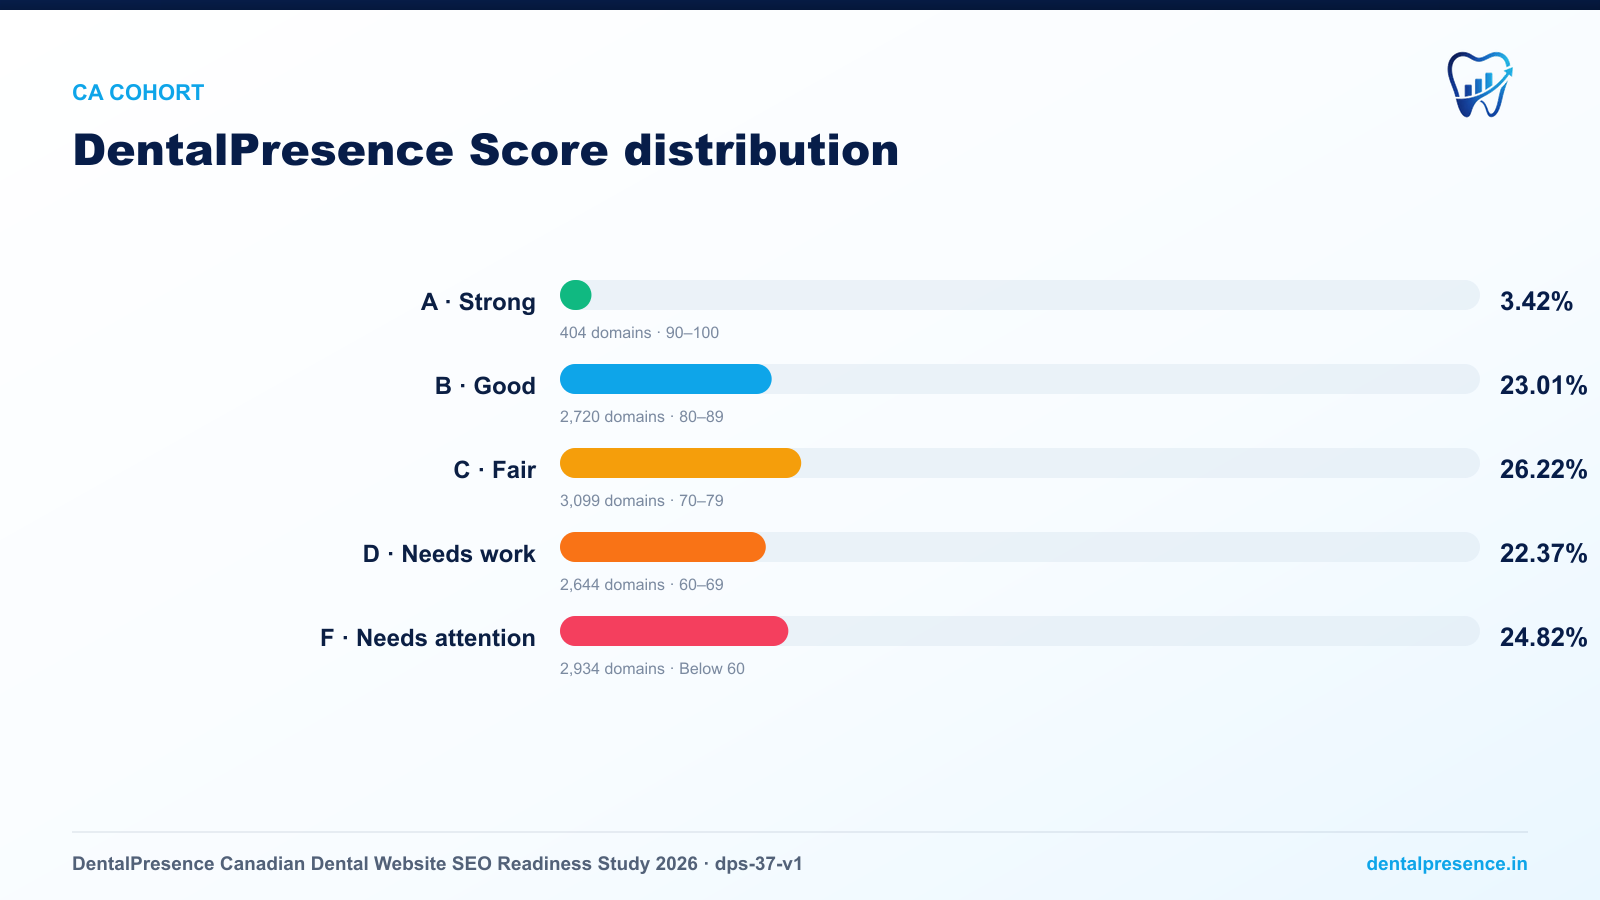The height and width of the screenshot is (900, 1600).
Task: Click '2,934 domains · Below 60' caption
Action: pyautogui.click(x=652, y=669)
